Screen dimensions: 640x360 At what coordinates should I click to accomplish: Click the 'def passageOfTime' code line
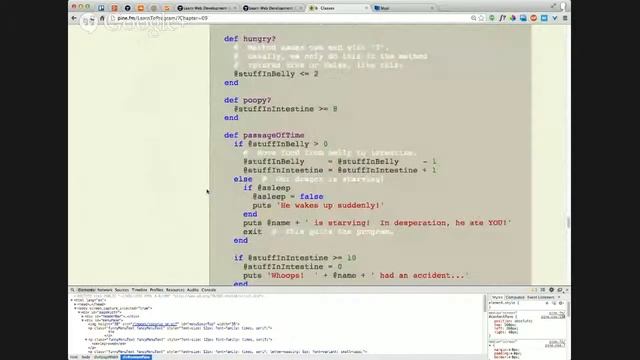(x=264, y=135)
